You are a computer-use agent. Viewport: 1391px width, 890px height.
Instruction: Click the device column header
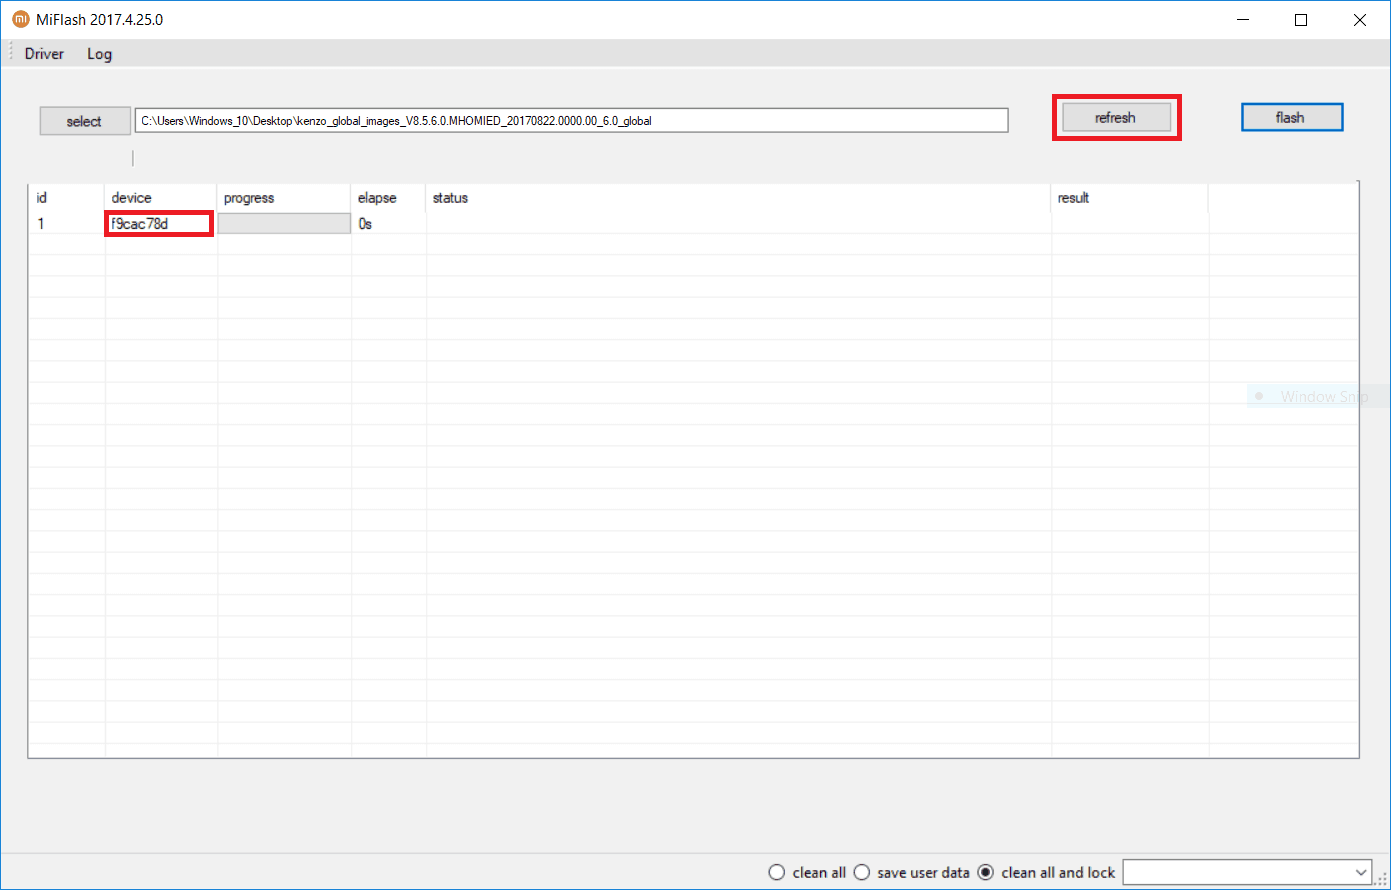click(160, 198)
